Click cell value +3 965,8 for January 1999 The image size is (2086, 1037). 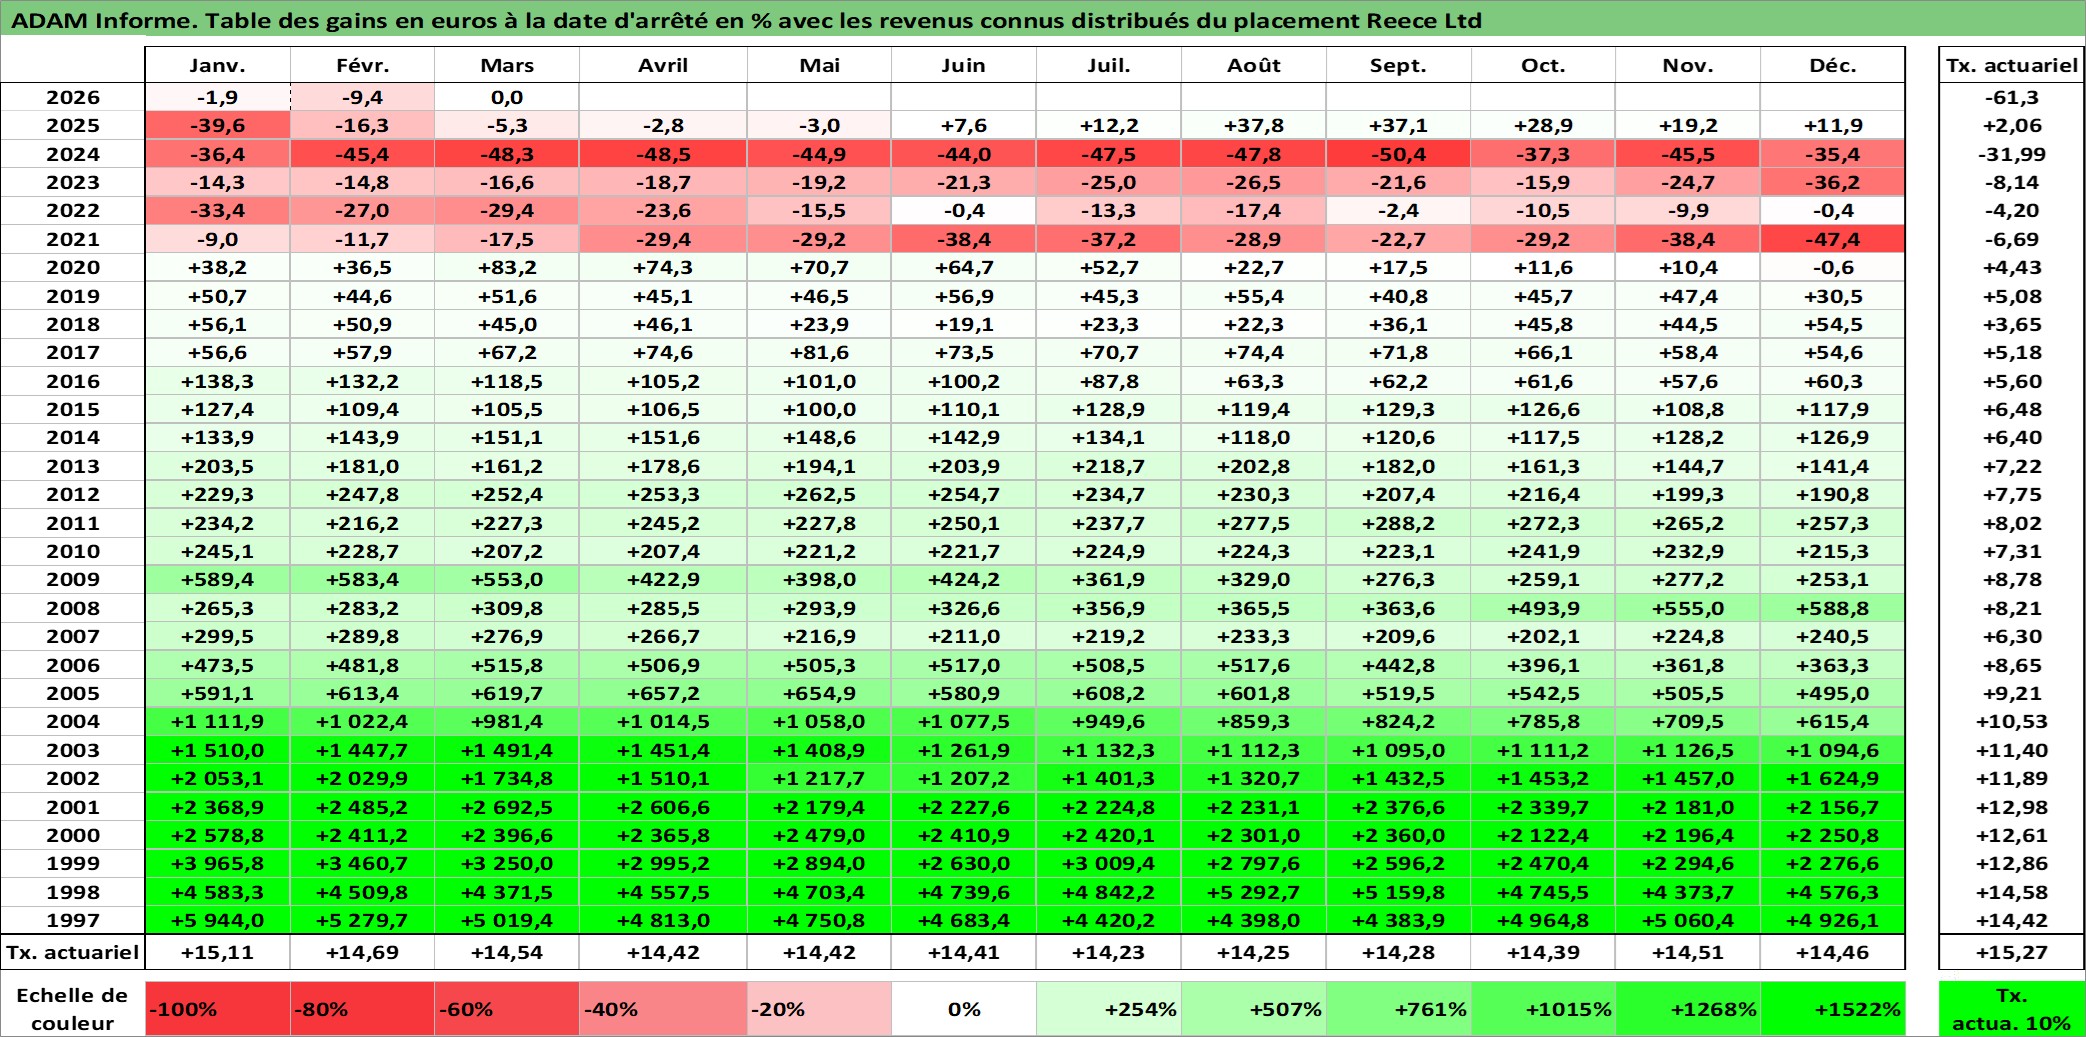pyautogui.click(x=218, y=863)
